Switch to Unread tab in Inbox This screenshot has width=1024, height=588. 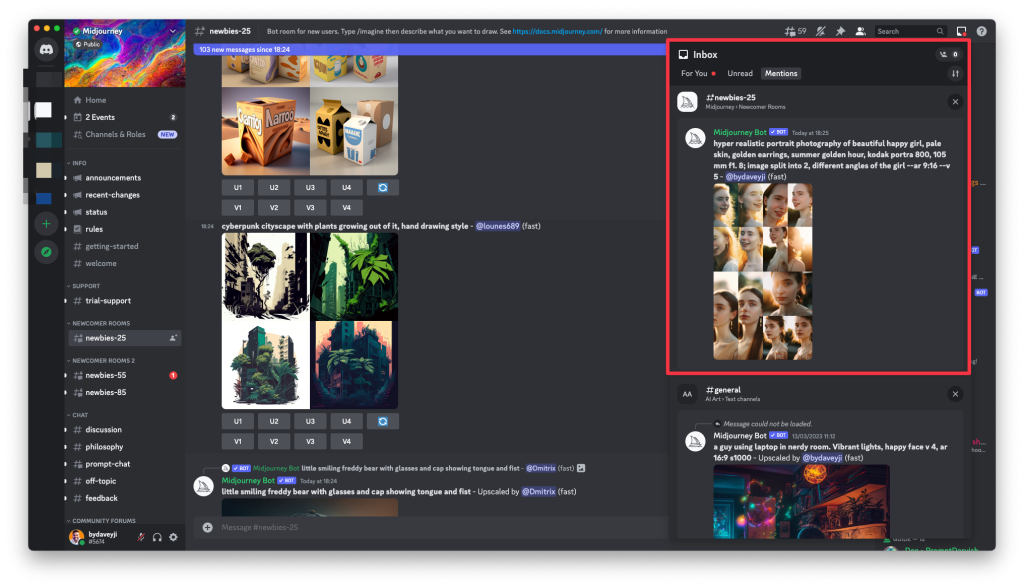tap(740, 73)
